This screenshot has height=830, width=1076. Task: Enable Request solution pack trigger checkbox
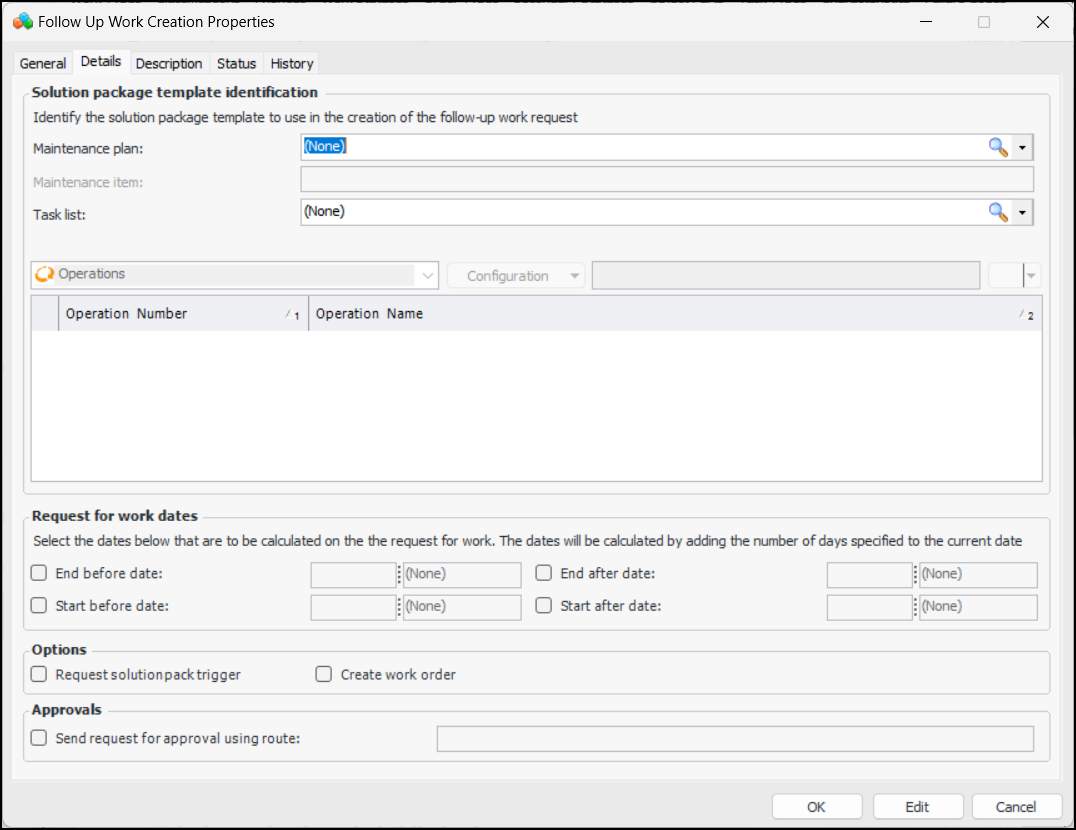coord(39,675)
